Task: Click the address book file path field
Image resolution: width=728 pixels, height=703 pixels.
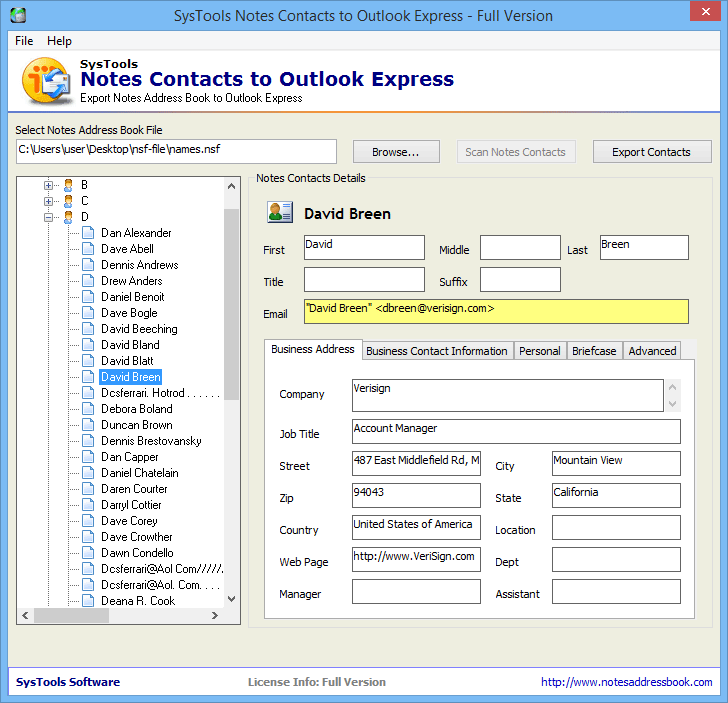Action: 176,151
